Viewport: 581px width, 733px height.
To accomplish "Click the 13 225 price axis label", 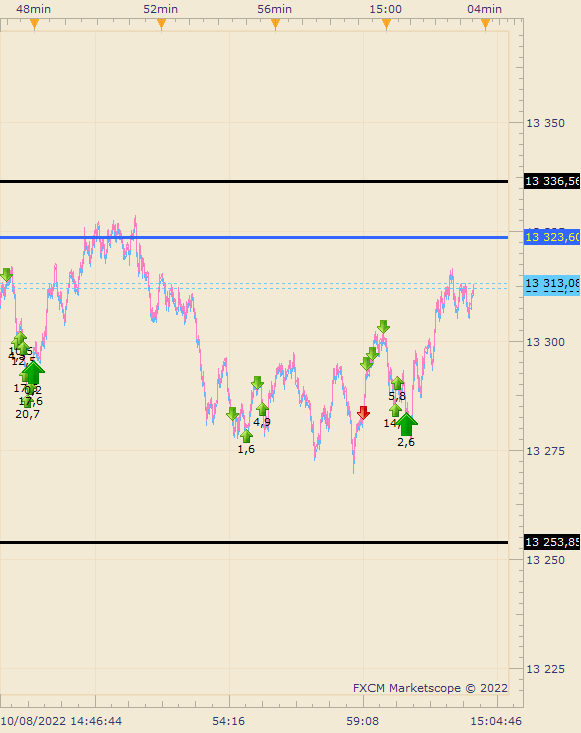I will 545,669.
